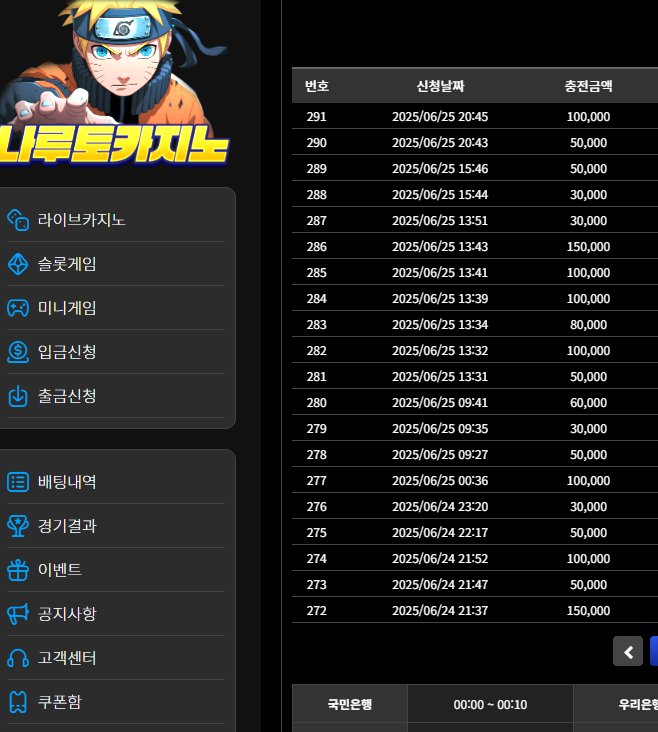The width and height of the screenshot is (658, 732).
Task: Click date 2025/06/25 09:35
Action: (440, 429)
